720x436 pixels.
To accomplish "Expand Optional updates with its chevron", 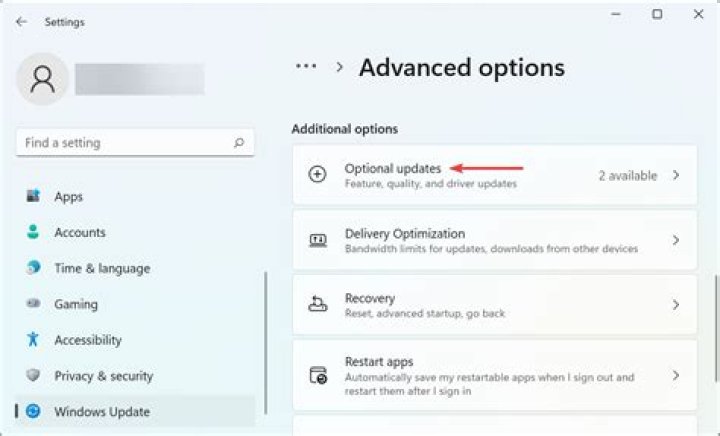I will 675,175.
